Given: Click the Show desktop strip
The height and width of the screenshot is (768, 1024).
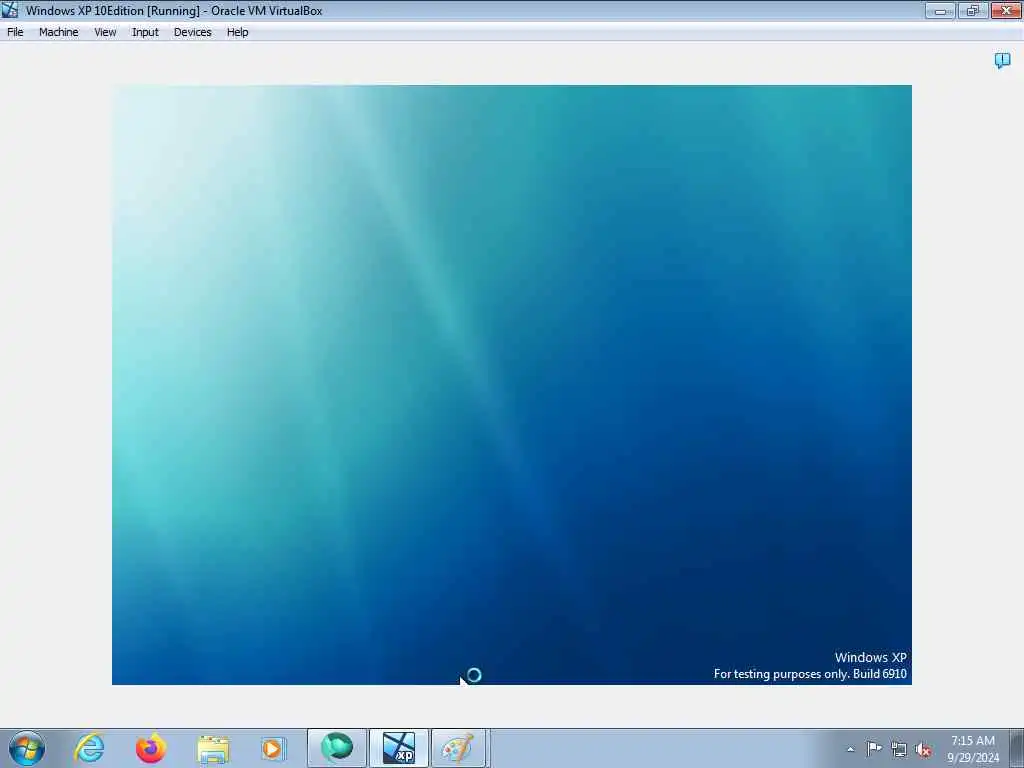Looking at the screenshot, I should click(1017, 748).
